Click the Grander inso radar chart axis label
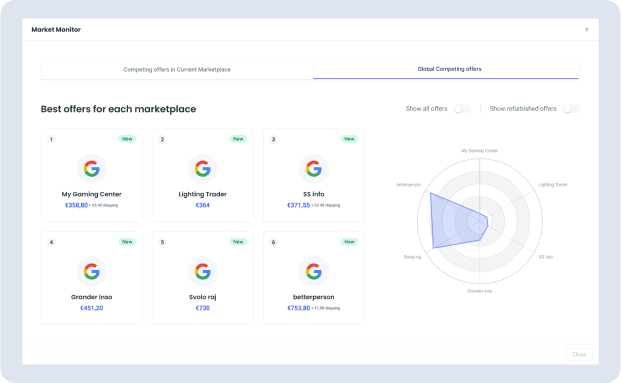Viewport: 621px width, 383px height. (480, 291)
